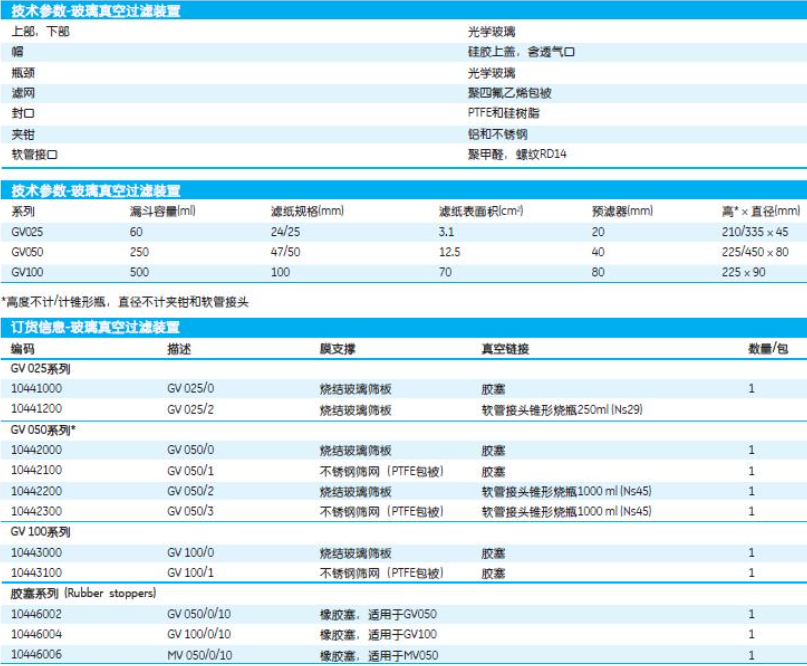Click 橡胶塞，适用于GV050 cell
The width and height of the screenshot is (807, 666).
[x=378, y=614]
